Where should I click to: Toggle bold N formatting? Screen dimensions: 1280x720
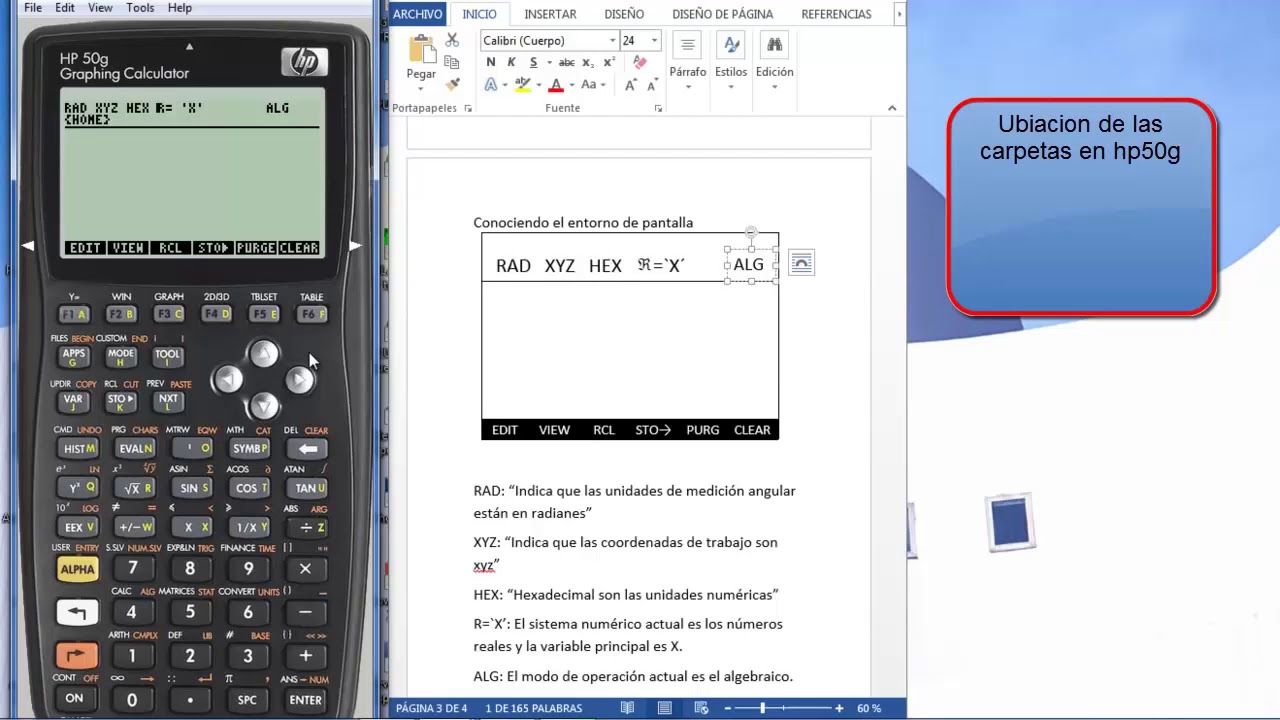tap(490, 62)
